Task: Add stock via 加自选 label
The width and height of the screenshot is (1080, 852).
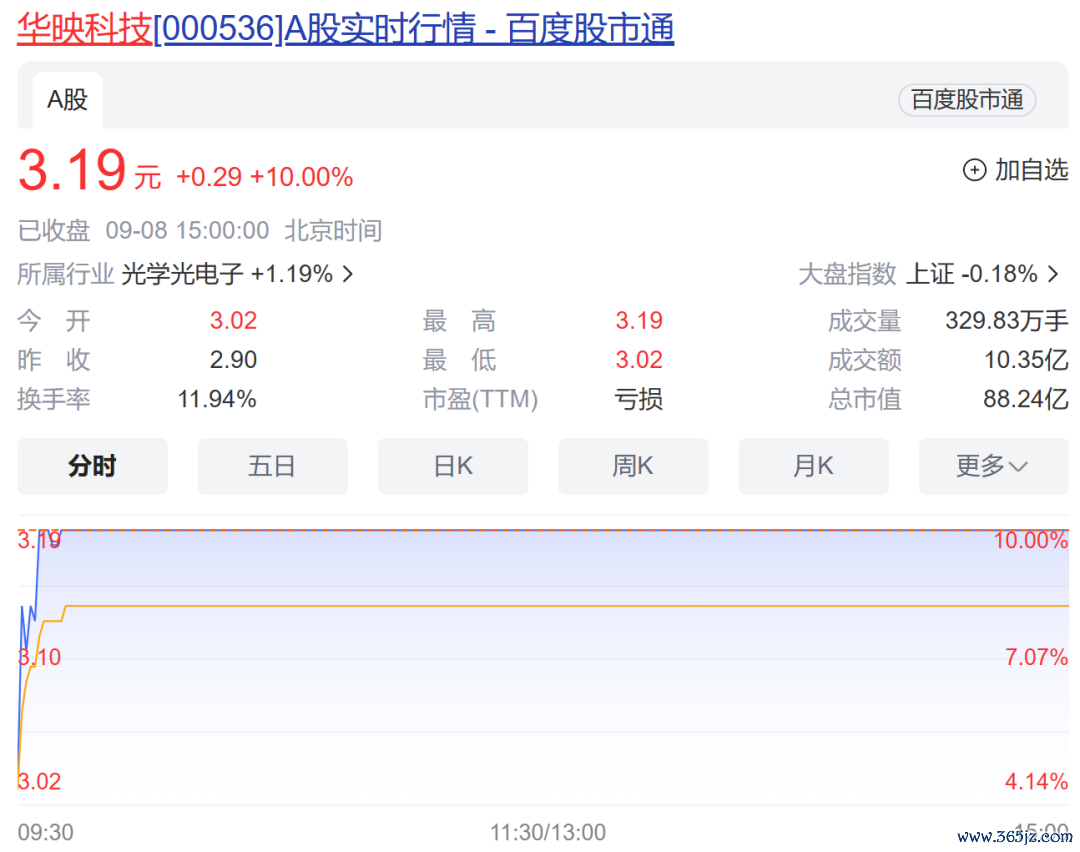Action: tap(1031, 169)
